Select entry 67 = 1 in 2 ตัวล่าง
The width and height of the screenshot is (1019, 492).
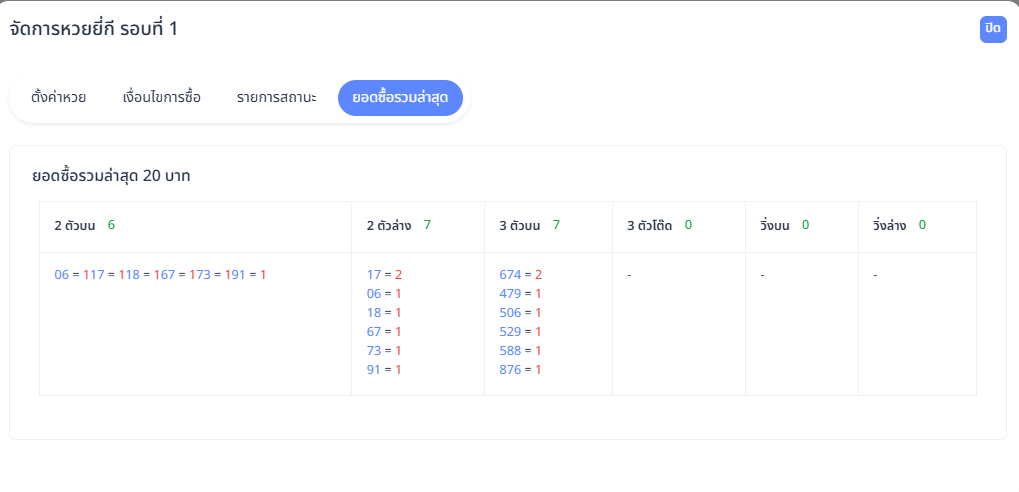384,331
